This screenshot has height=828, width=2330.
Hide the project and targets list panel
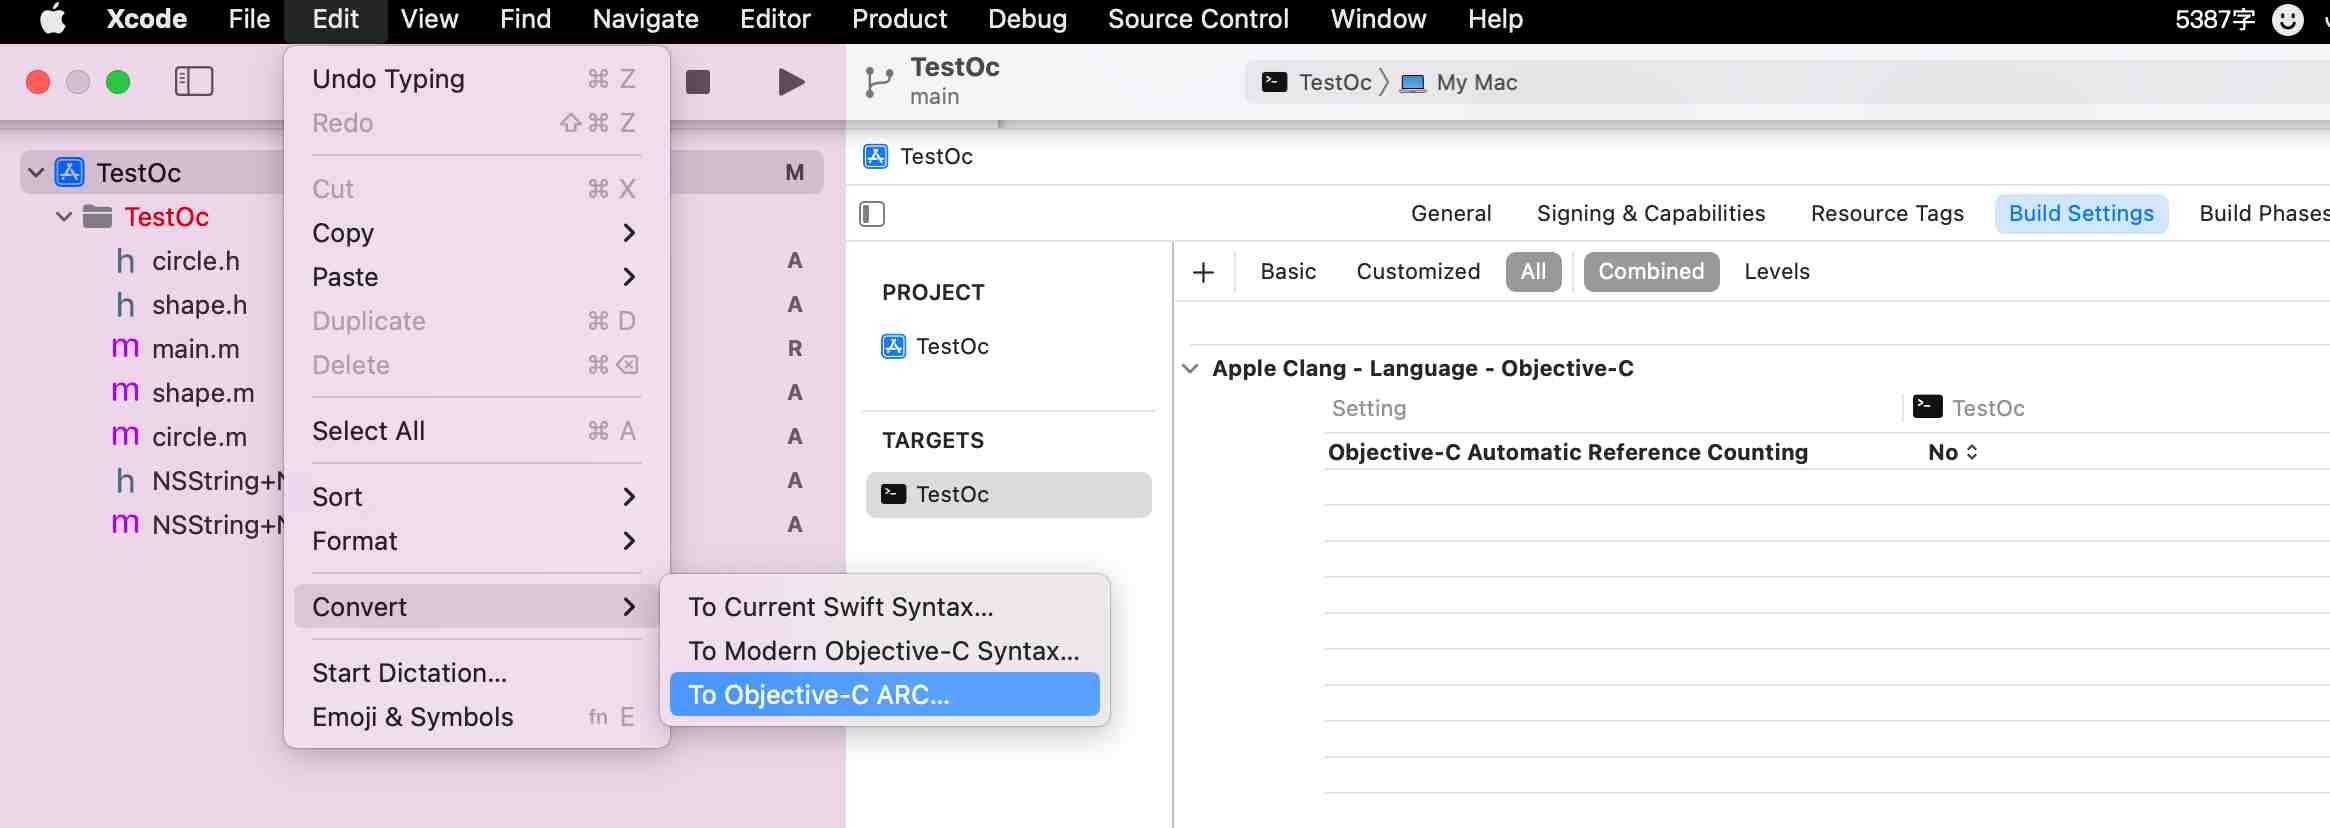(872, 214)
